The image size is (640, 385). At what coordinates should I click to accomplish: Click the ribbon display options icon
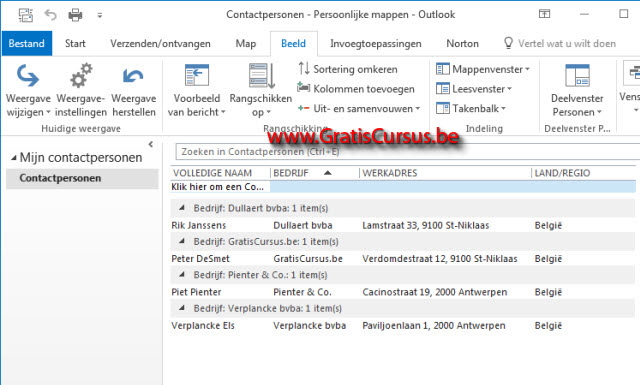[544, 14]
